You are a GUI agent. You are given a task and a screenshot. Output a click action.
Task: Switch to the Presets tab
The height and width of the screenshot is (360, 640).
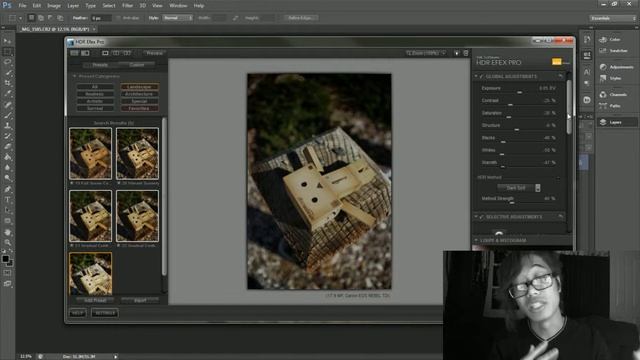100,65
